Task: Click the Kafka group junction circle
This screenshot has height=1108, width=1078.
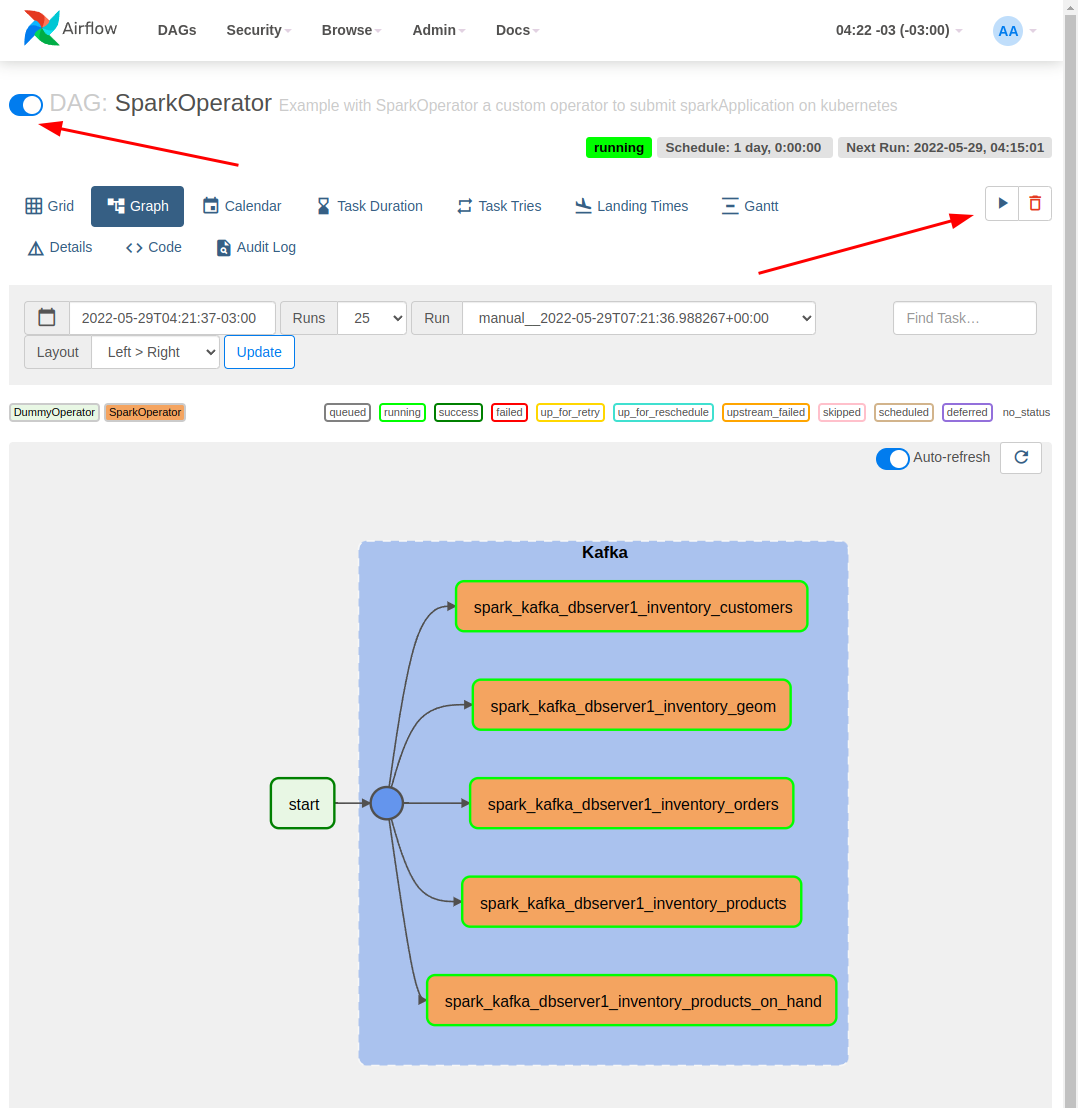Action: pos(386,803)
